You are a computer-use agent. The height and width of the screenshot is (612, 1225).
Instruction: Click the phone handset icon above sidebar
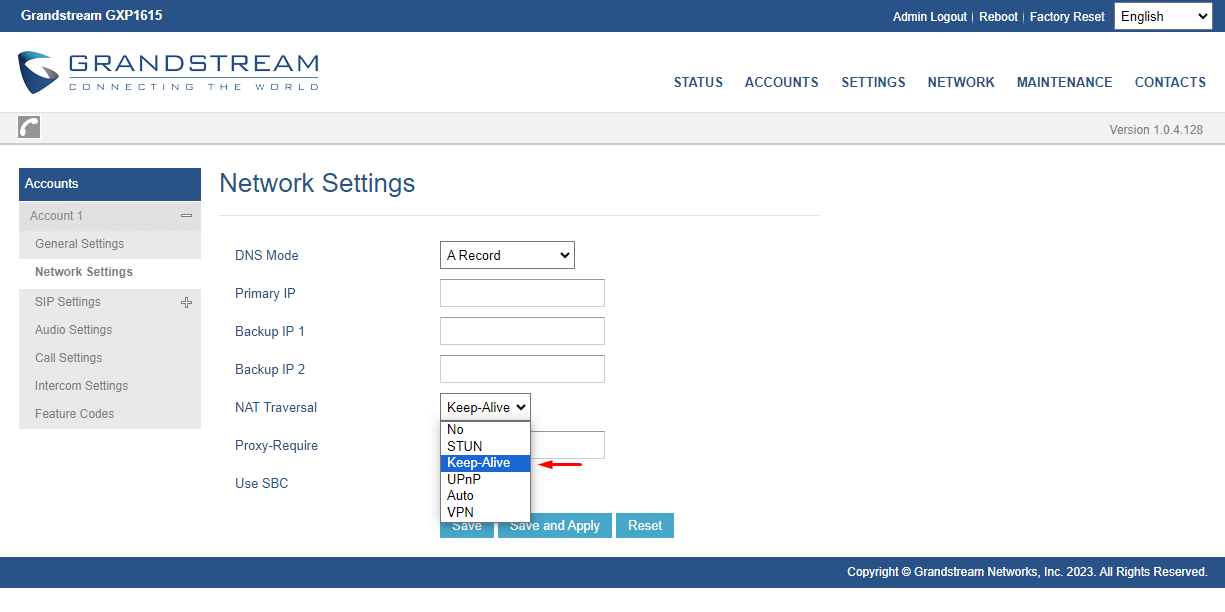click(28, 127)
